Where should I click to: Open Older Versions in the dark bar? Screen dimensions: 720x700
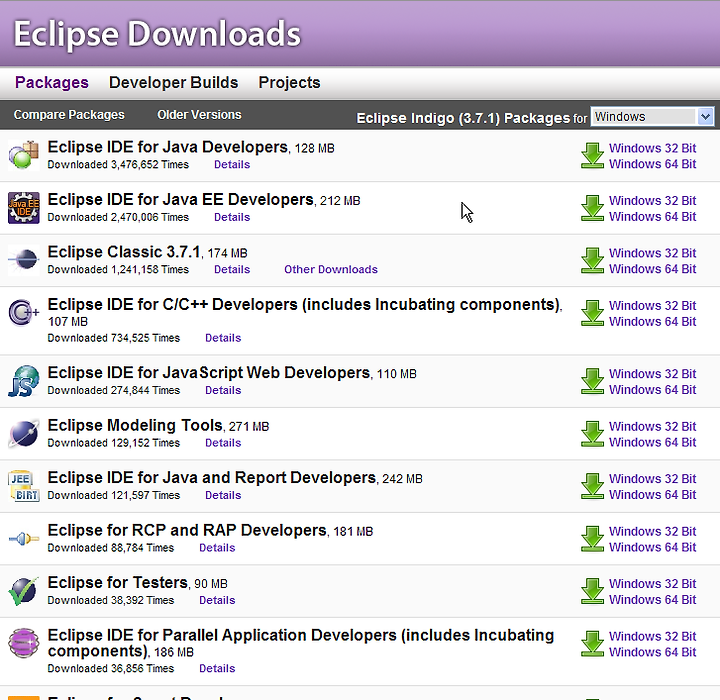[x=199, y=115]
